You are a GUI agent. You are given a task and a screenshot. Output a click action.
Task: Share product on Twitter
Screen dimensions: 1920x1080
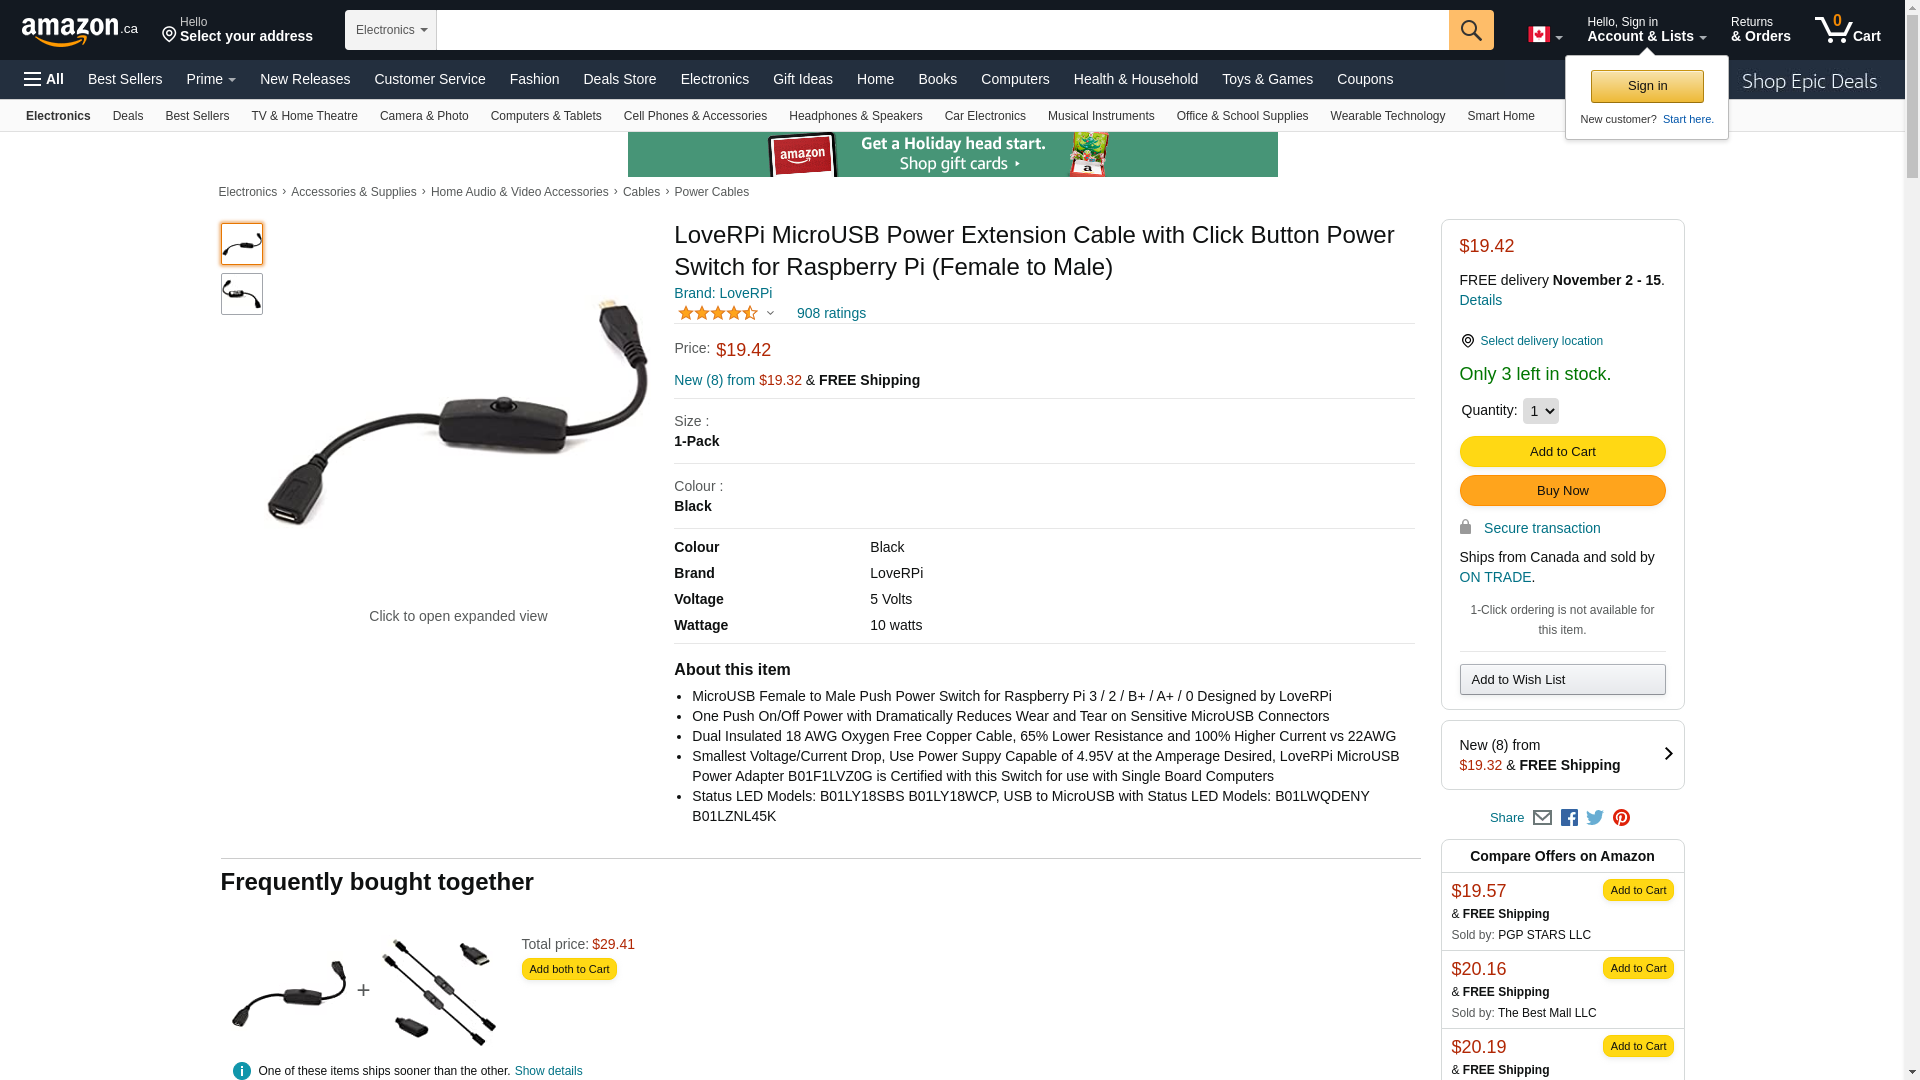click(x=1595, y=818)
